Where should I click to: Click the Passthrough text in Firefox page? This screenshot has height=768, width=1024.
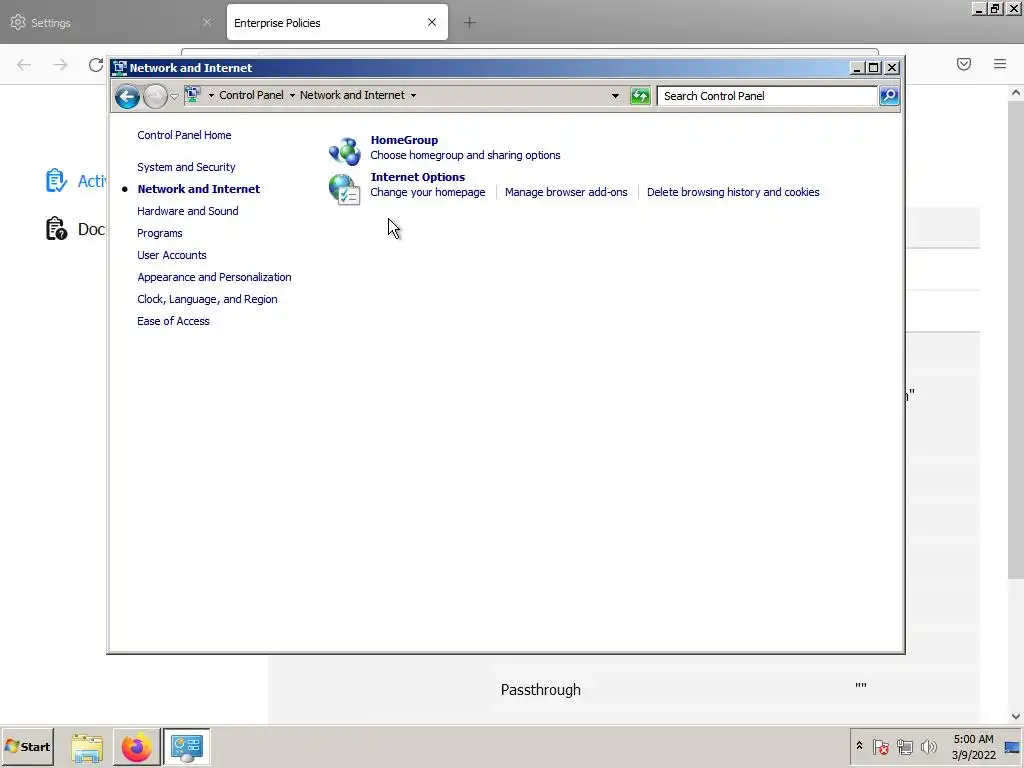pos(540,690)
